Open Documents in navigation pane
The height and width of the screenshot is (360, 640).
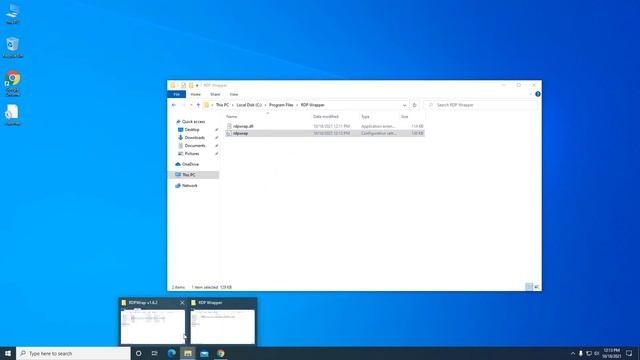pyautogui.click(x=195, y=146)
